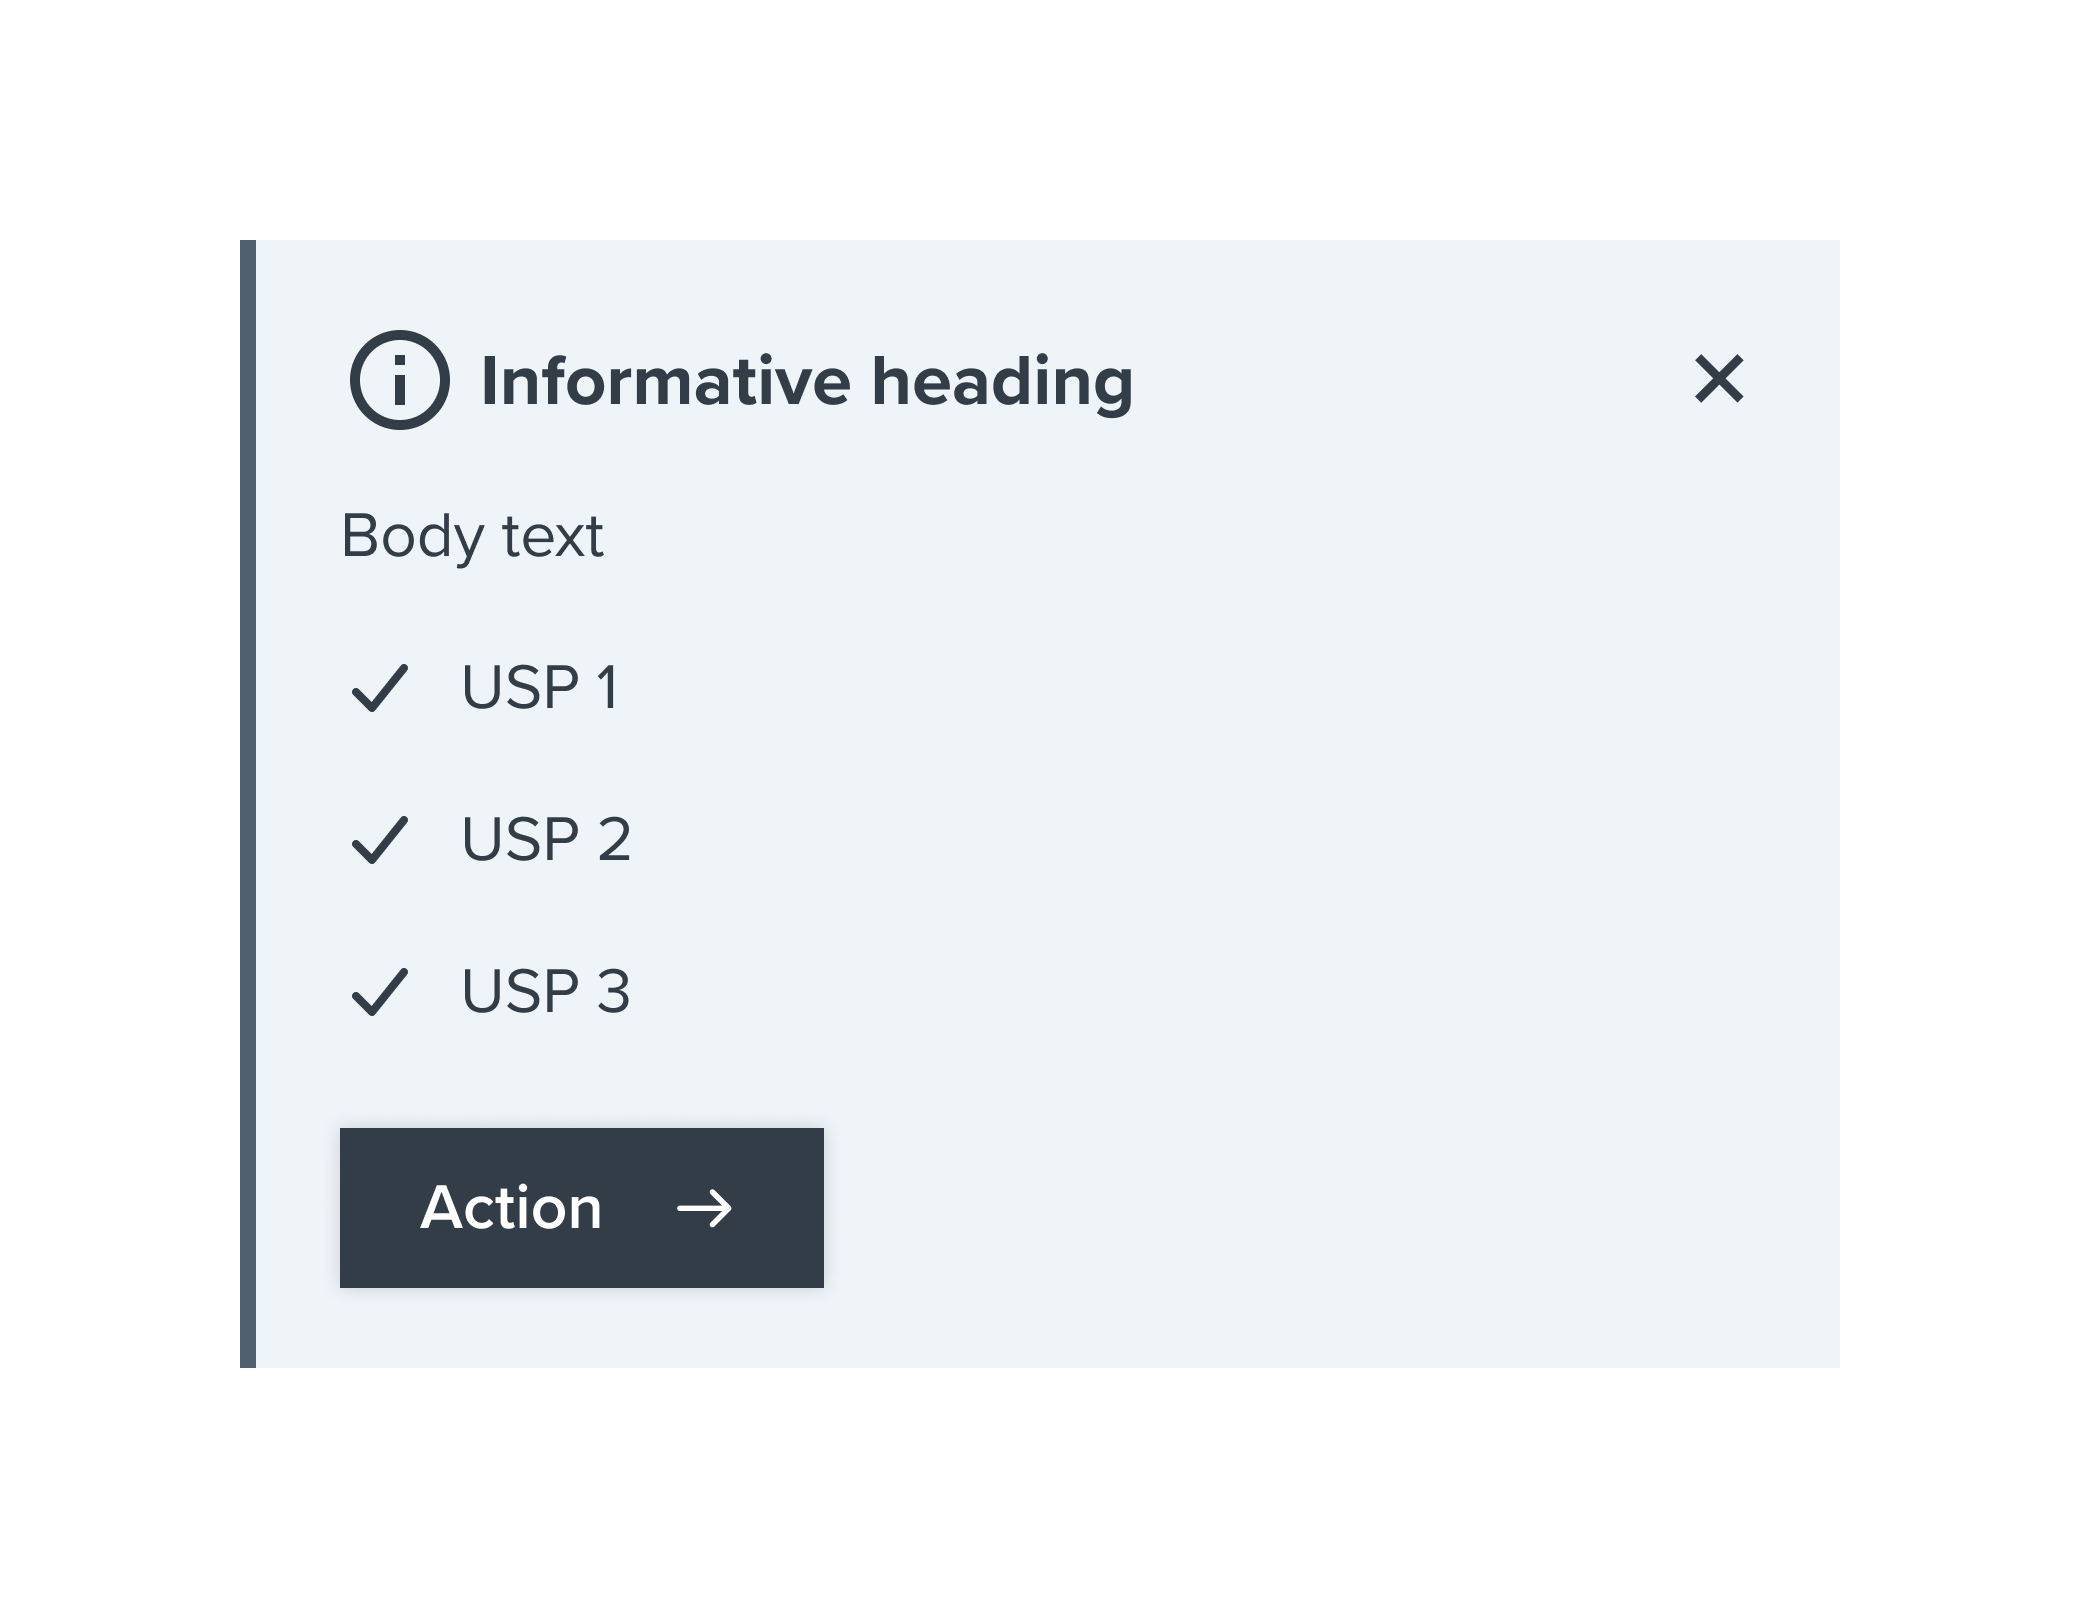
Task: Dismiss the notification with the X icon
Action: [x=1719, y=379]
